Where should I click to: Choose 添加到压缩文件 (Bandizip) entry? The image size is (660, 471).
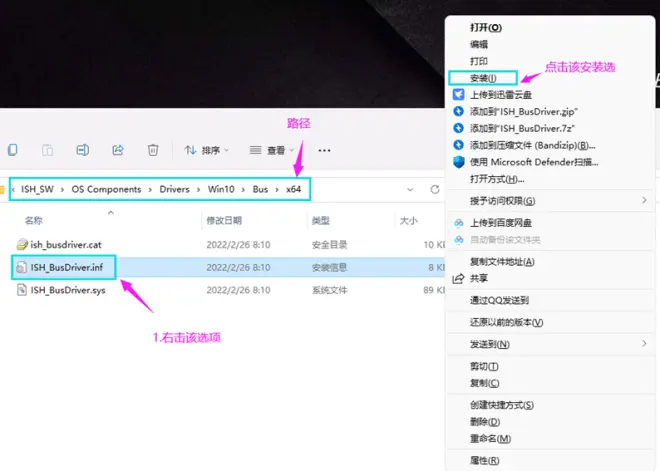point(532,145)
